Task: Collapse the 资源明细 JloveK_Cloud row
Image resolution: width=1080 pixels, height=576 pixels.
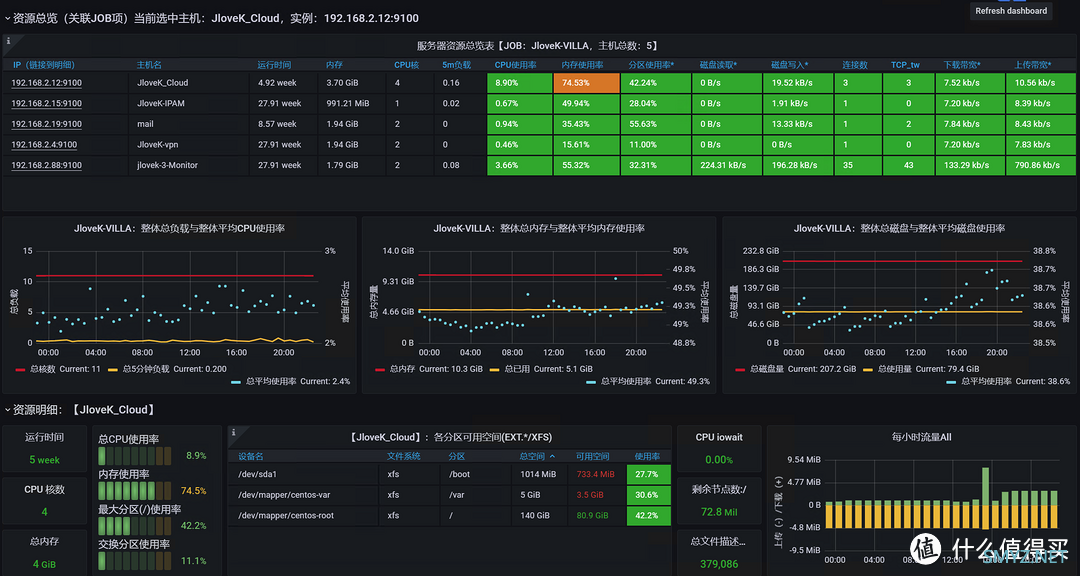Action: [x=8, y=410]
